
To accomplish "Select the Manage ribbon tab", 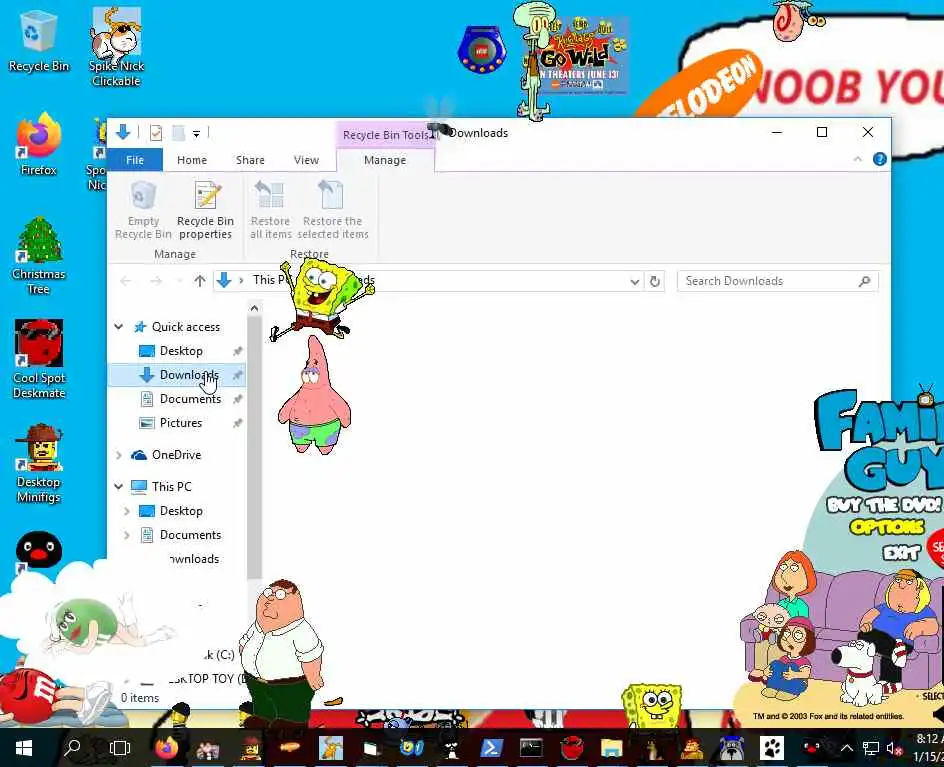I will [385, 160].
